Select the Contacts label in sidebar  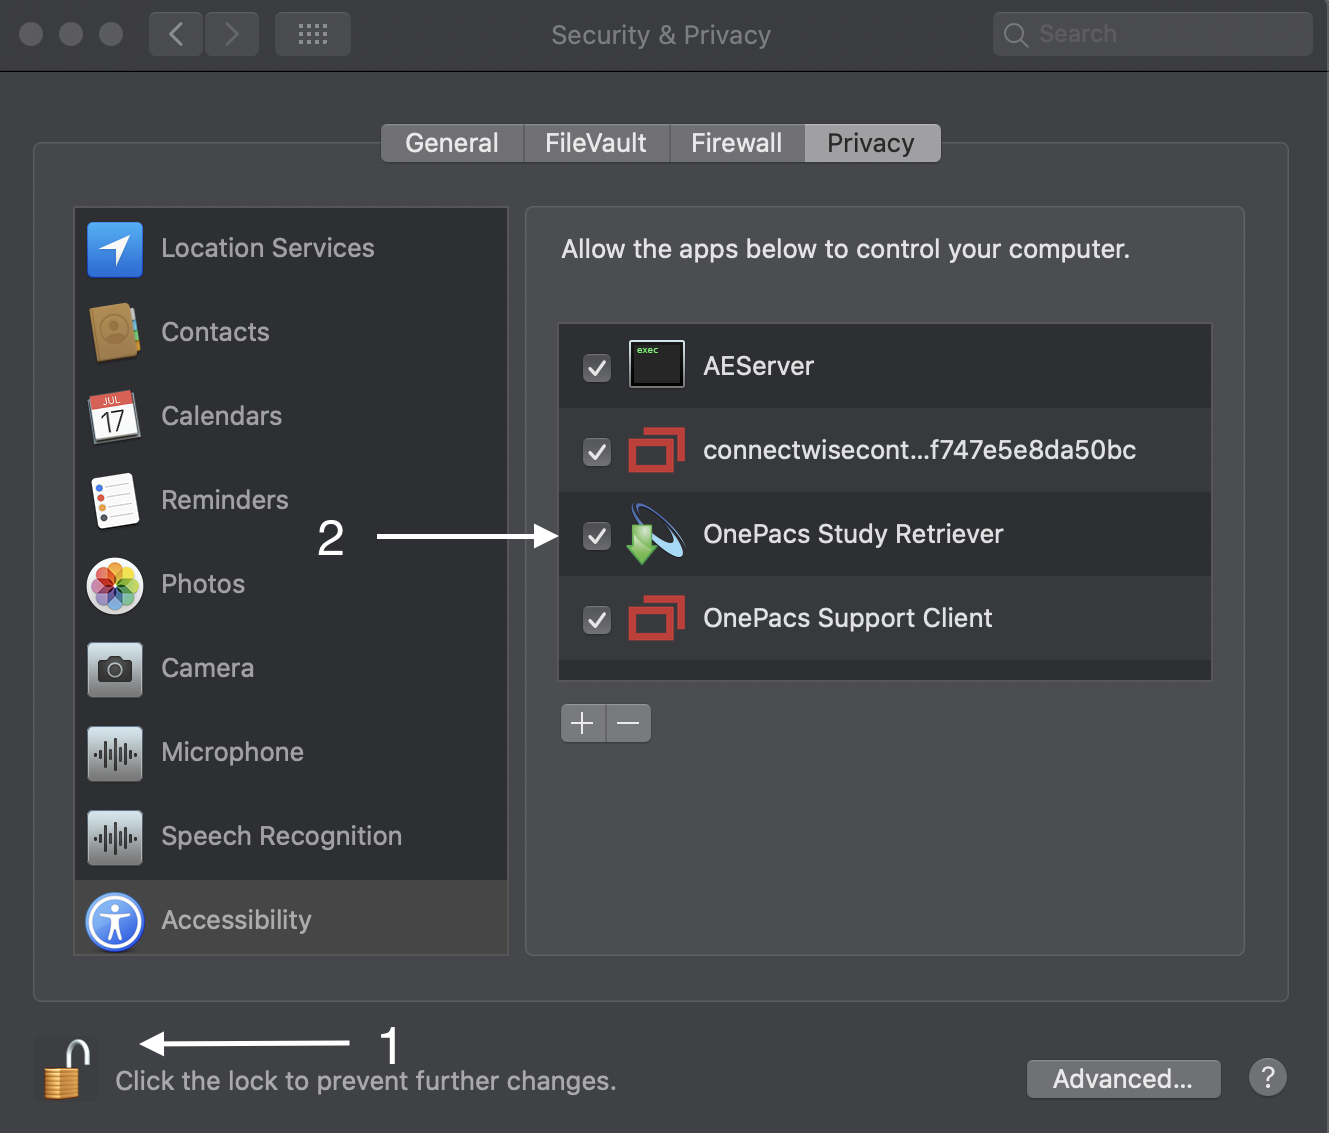coord(215,332)
